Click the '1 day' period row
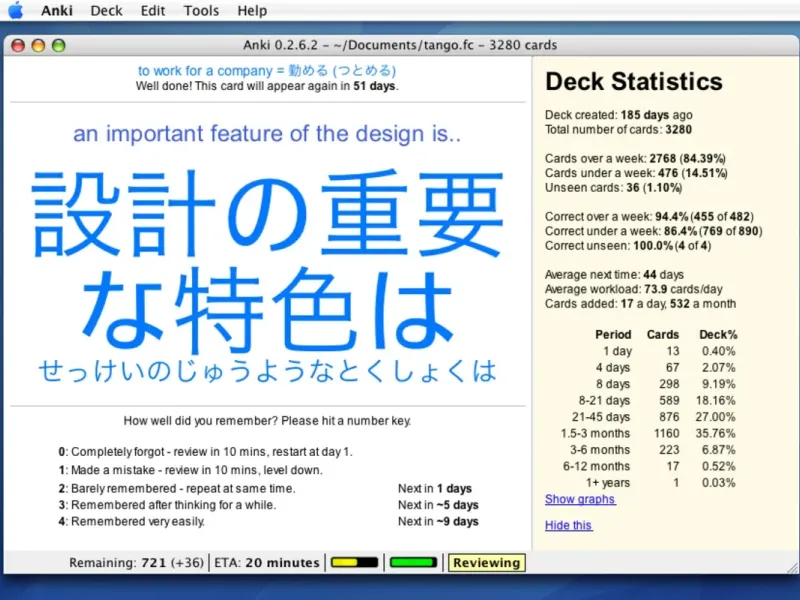 tap(669, 351)
